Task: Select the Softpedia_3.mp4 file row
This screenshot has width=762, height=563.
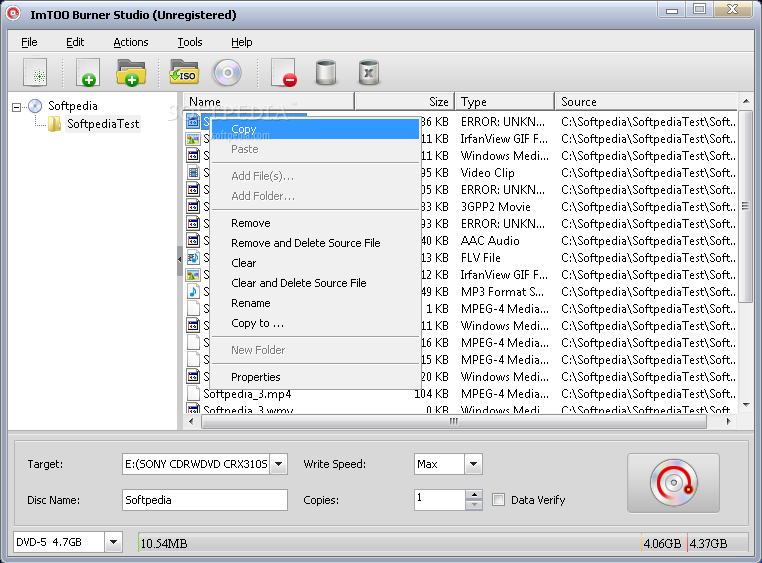Action: [461, 393]
